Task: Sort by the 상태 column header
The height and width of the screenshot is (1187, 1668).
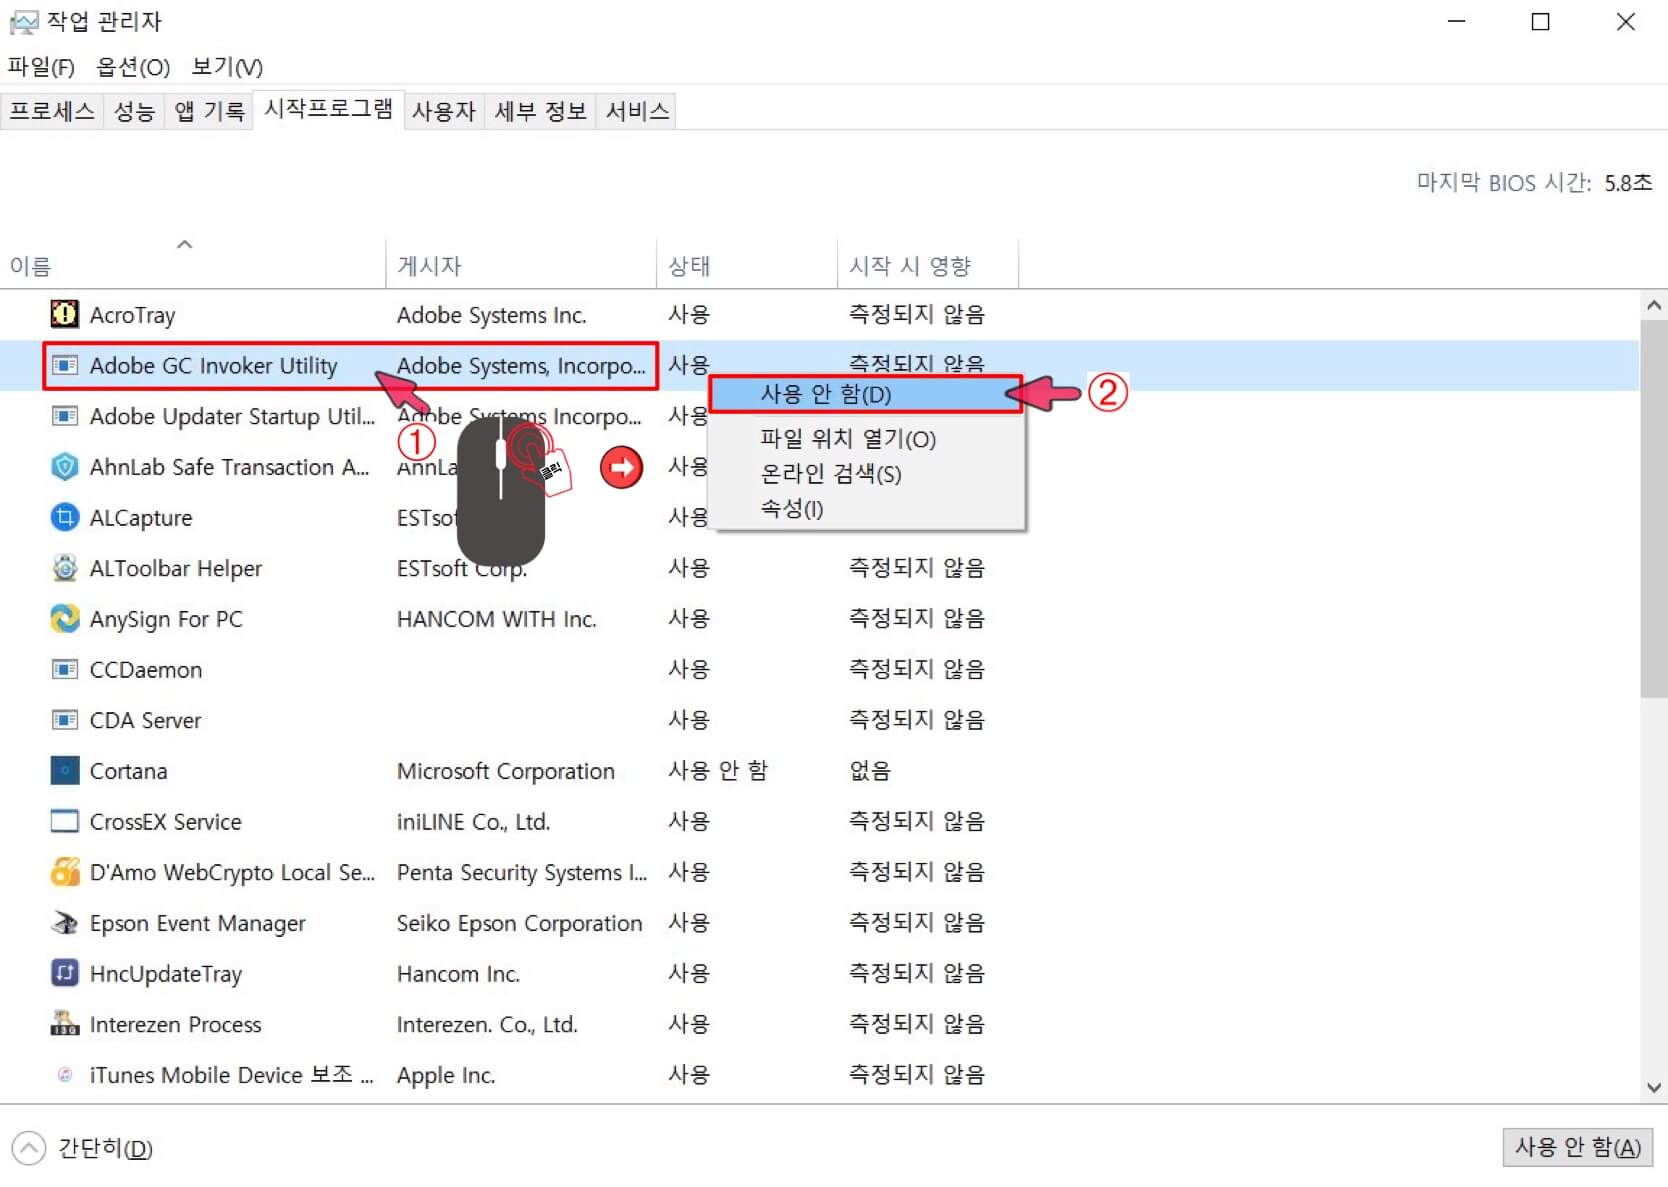Action: 747,265
